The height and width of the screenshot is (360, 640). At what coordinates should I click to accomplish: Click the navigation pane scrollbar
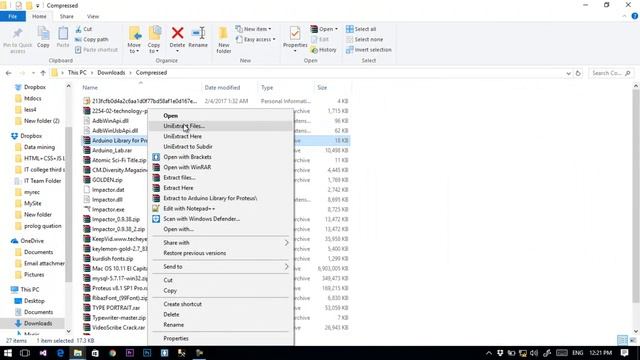click(69, 204)
